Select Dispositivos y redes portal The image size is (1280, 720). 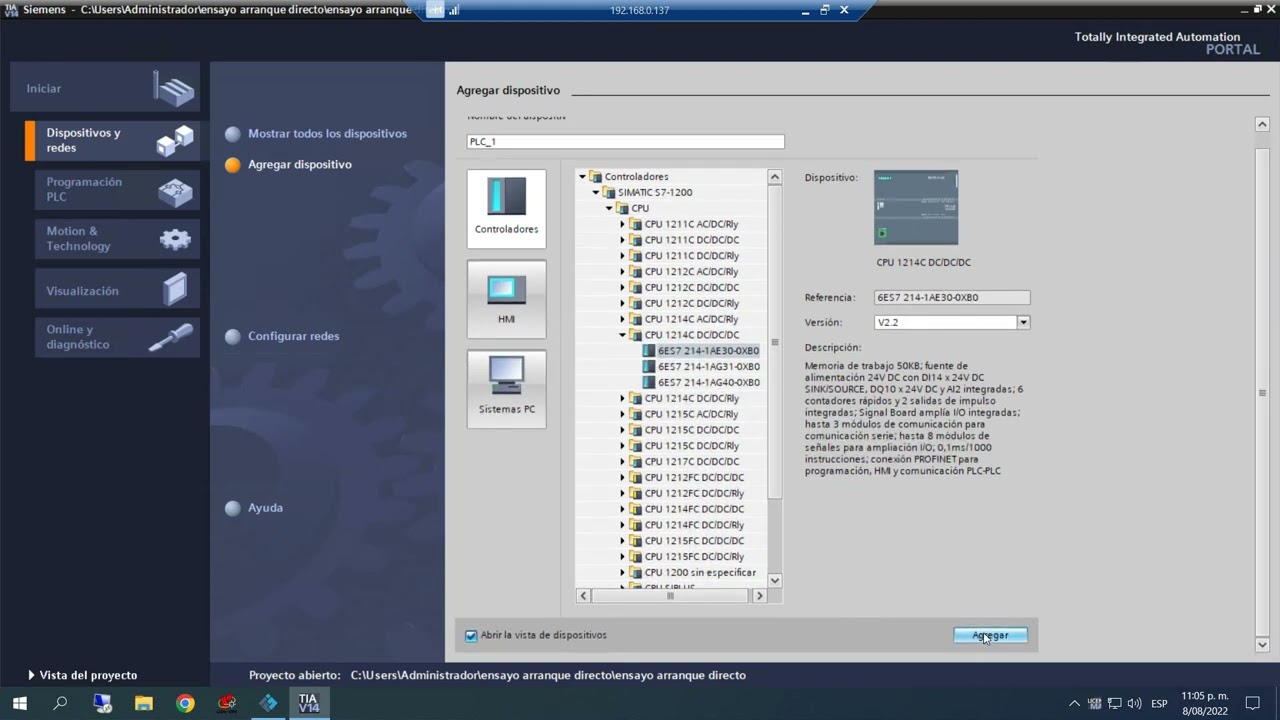tap(112, 140)
